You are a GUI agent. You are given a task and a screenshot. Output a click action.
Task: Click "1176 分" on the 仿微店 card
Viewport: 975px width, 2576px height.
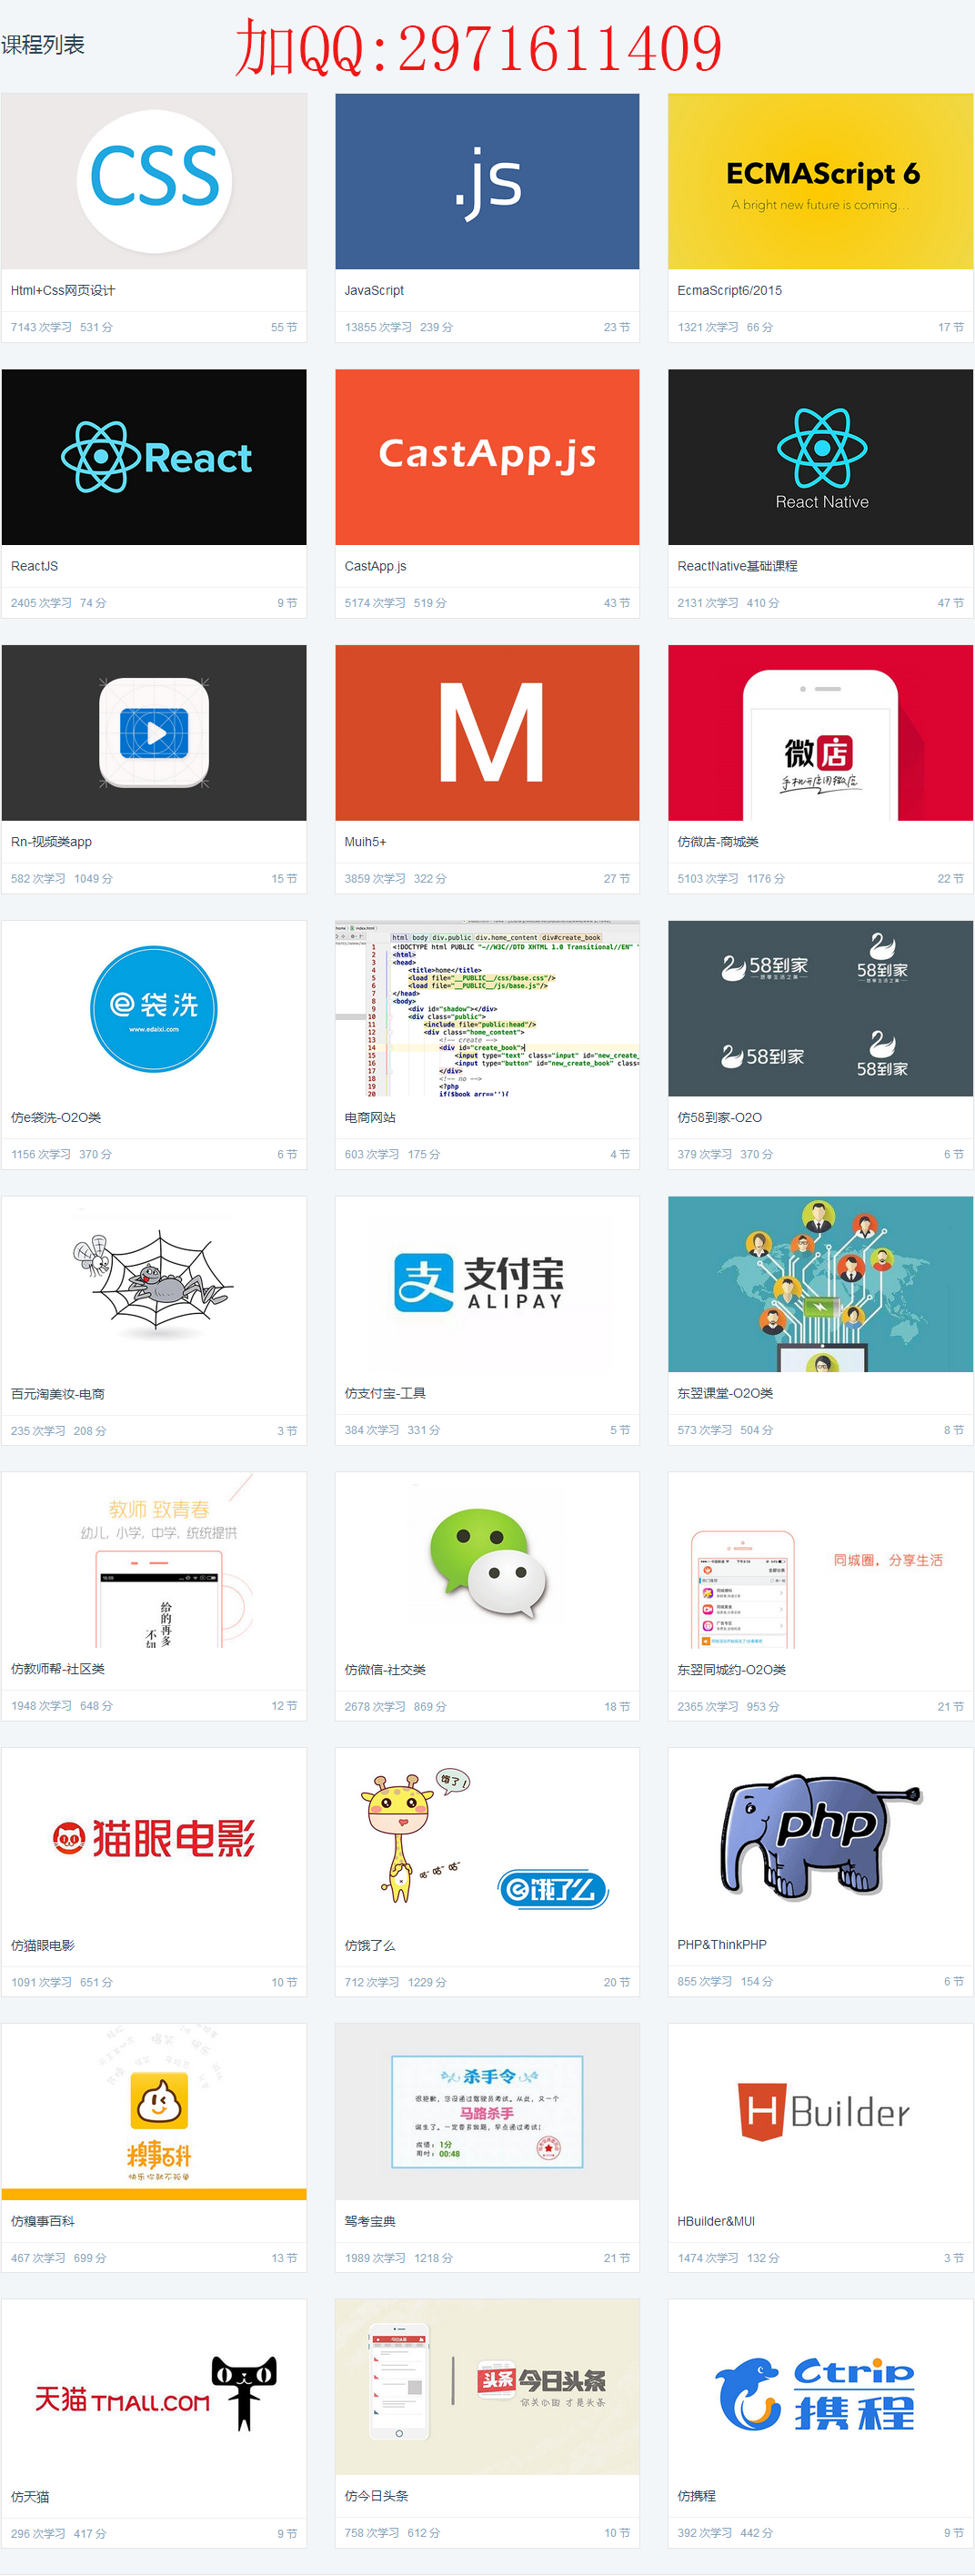pos(766,879)
